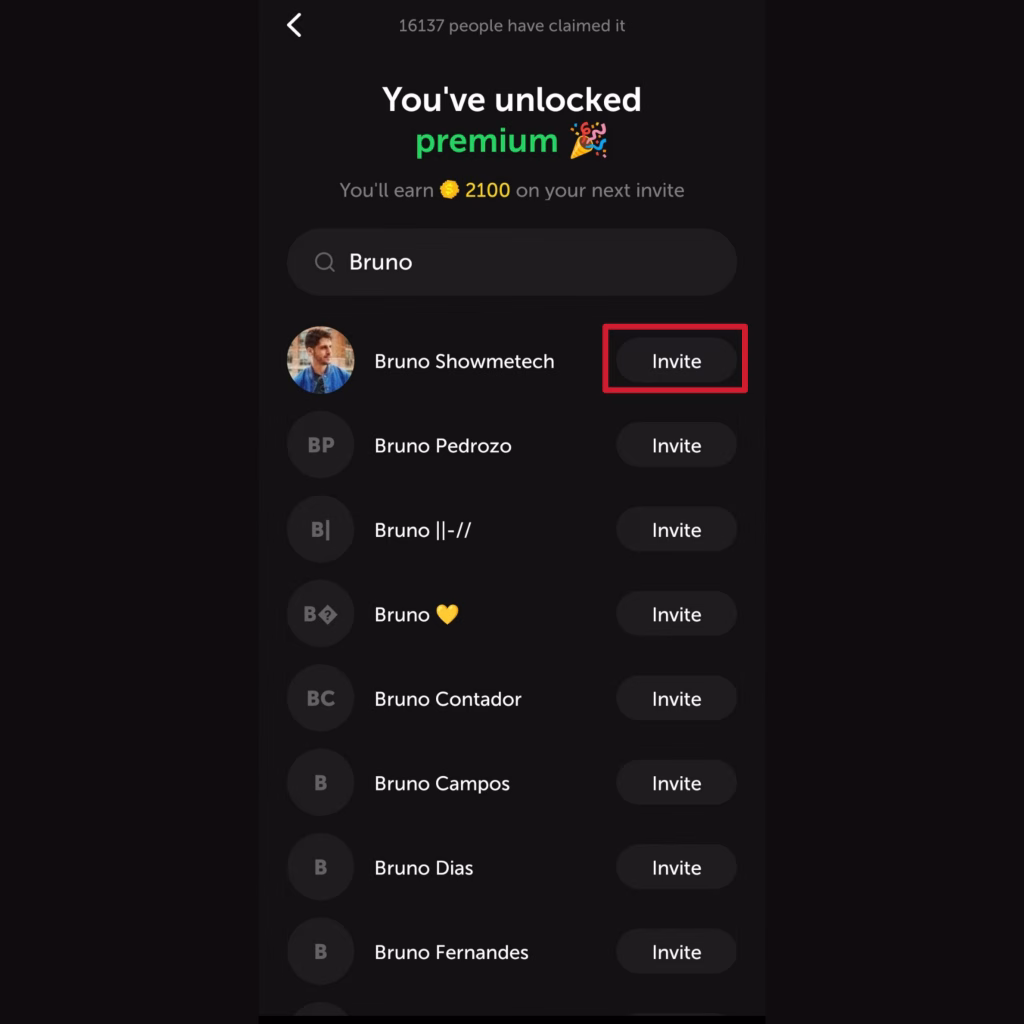The width and height of the screenshot is (1024, 1024).
Task: Tap the B avatar for Bruno Fernandes
Action: [320, 952]
